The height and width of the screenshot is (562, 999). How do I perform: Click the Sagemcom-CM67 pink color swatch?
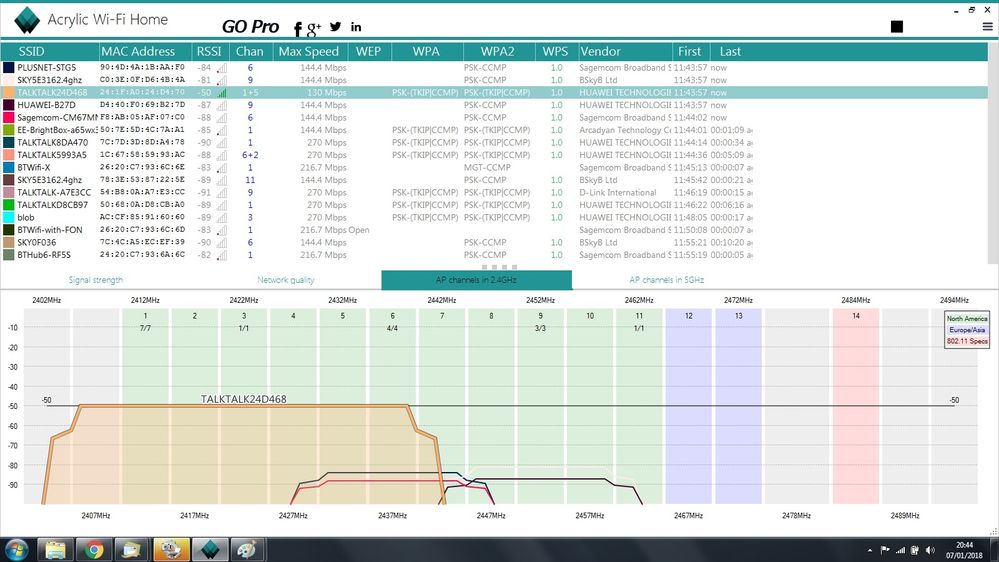(8, 117)
